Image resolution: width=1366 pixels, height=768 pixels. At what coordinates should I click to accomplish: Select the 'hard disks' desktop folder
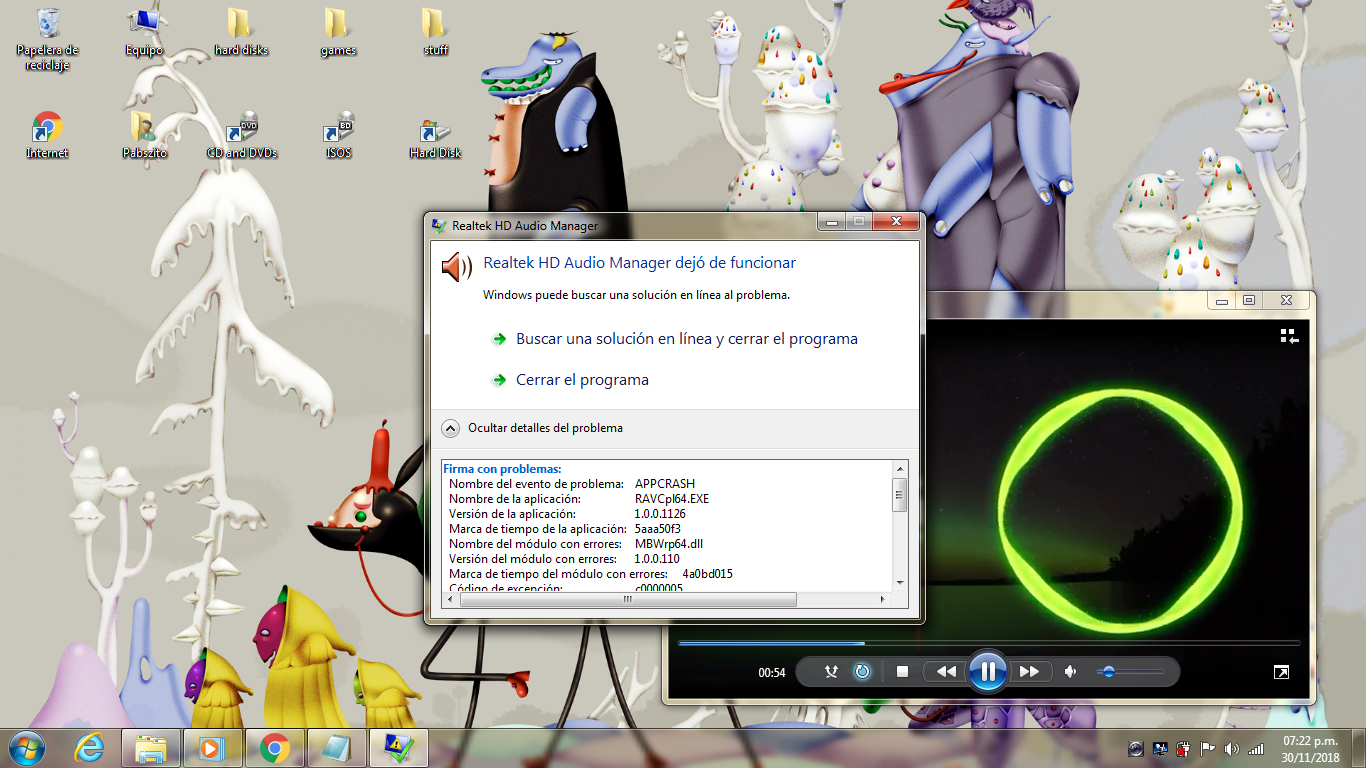(241, 33)
